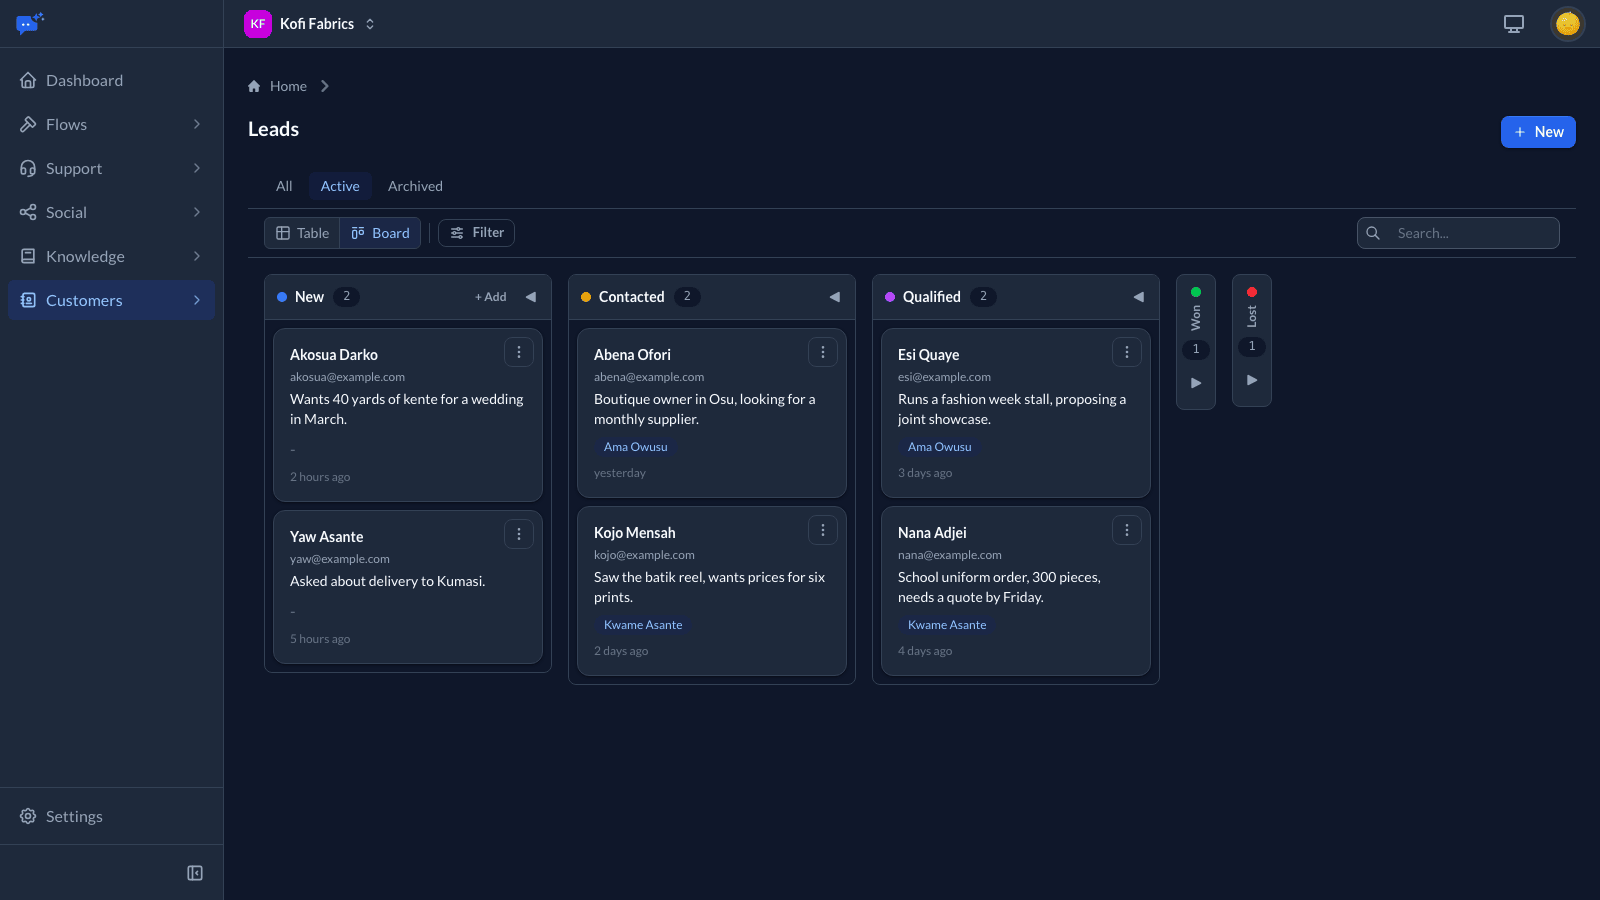Viewport: 1600px width, 900px height.
Task: Click the red Lost status dot
Action: click(x=1252, y=292)
